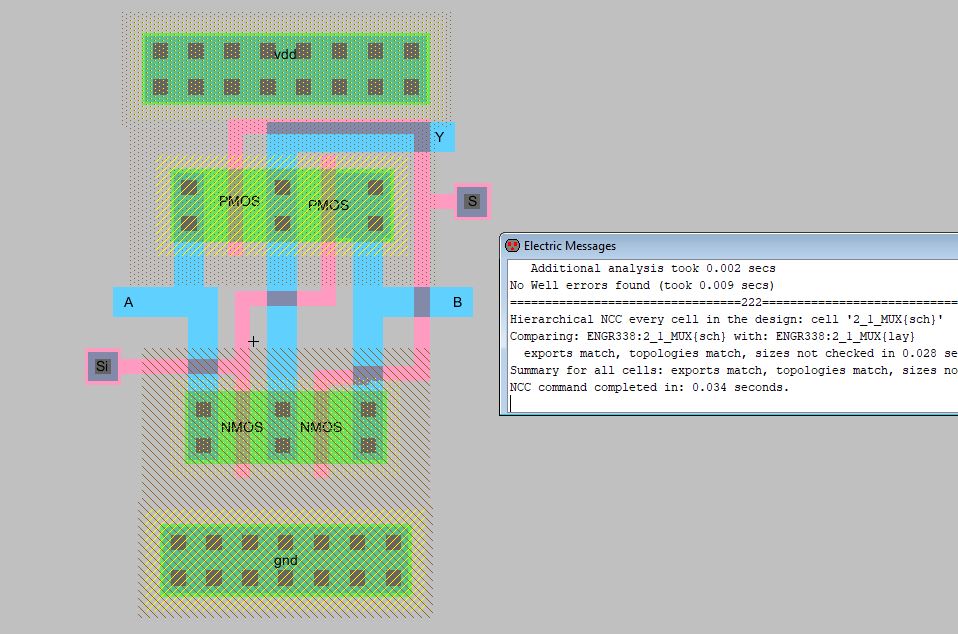This screenshot has width=958, height=634.
Task: Select the left NMOS transistor
Action: click(242, 427)
